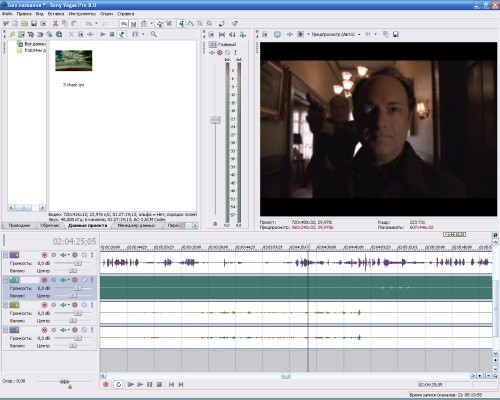Select the Zoom edit tool magnifier
The height and width of the screenshot is (400, 500).
[x=209, y=23]
